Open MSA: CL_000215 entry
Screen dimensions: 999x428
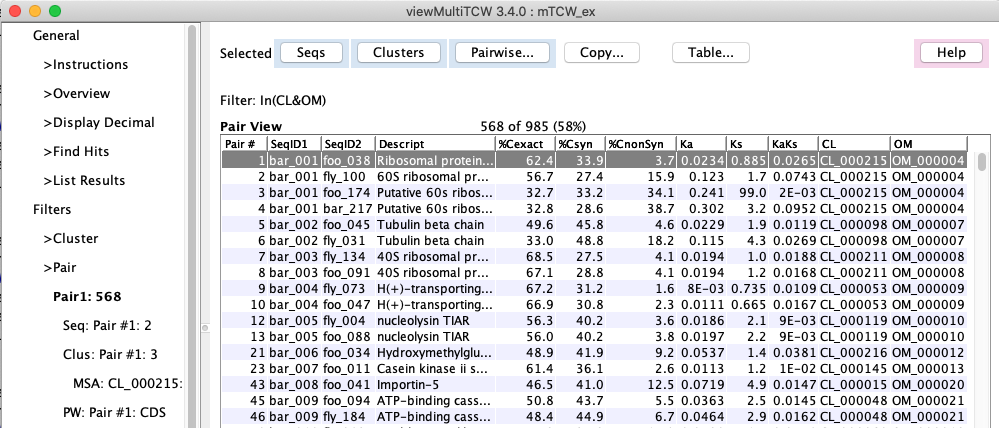point(126,383)
